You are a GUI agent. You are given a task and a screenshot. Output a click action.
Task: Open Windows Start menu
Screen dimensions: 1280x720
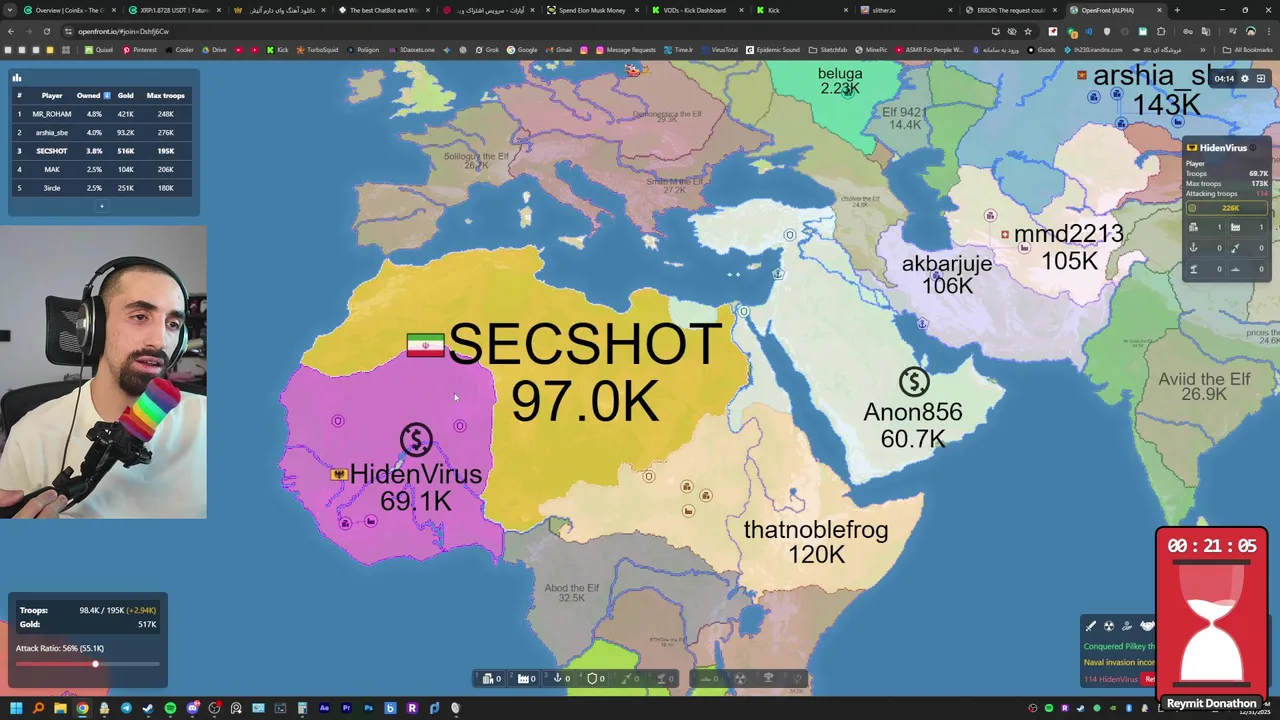click(x=16, y=709)
